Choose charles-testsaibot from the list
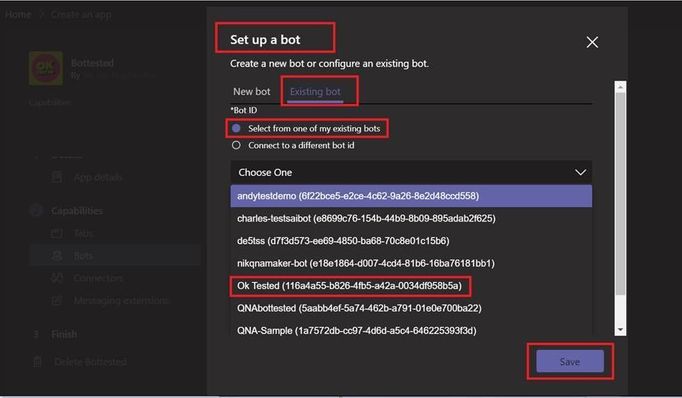 coord(411,218)
